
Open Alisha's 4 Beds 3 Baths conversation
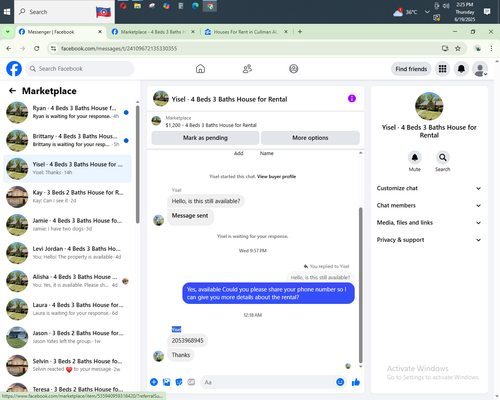67,281
